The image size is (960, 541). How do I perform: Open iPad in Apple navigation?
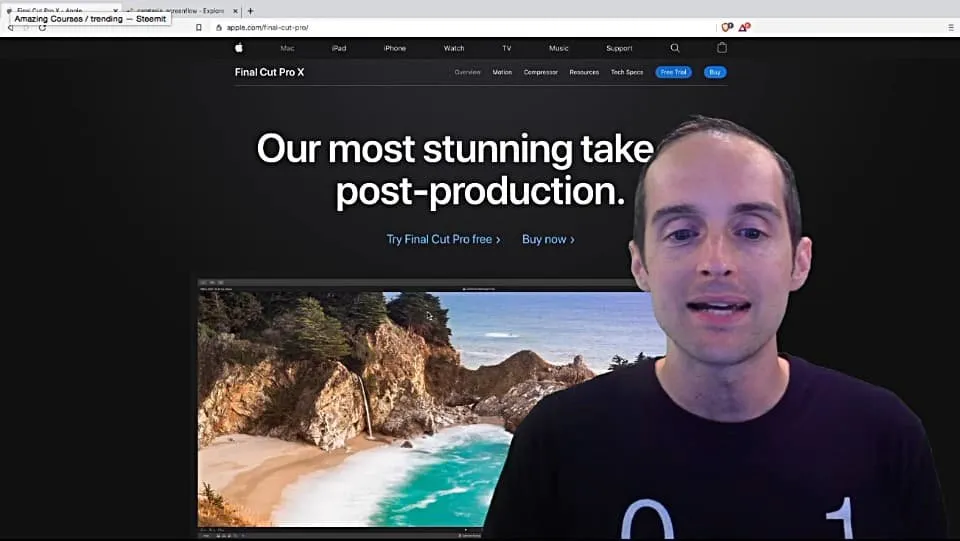(339, 48)
